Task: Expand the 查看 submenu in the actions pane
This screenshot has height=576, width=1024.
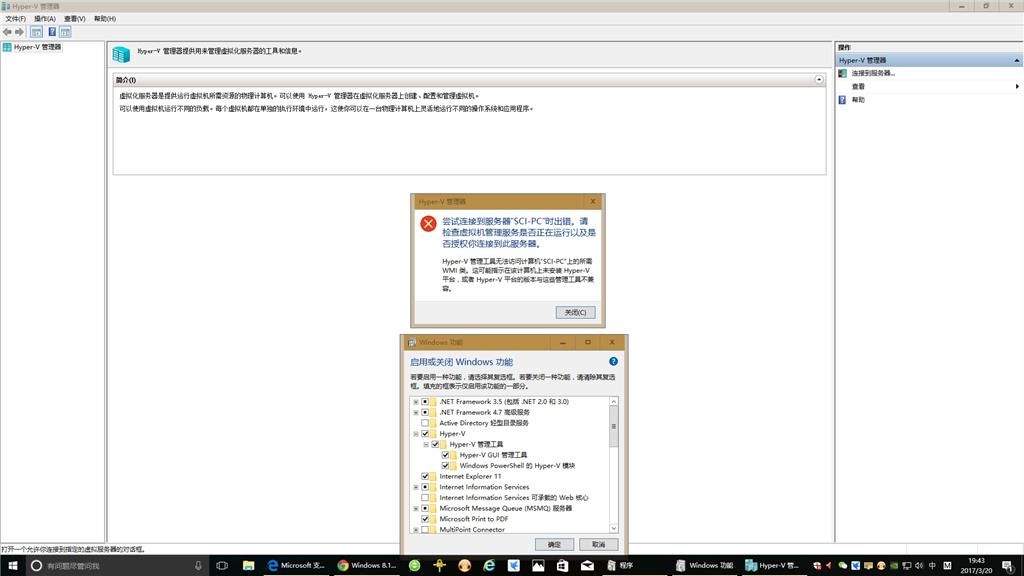Action: pyautogui.click(x=1017, y=86)
